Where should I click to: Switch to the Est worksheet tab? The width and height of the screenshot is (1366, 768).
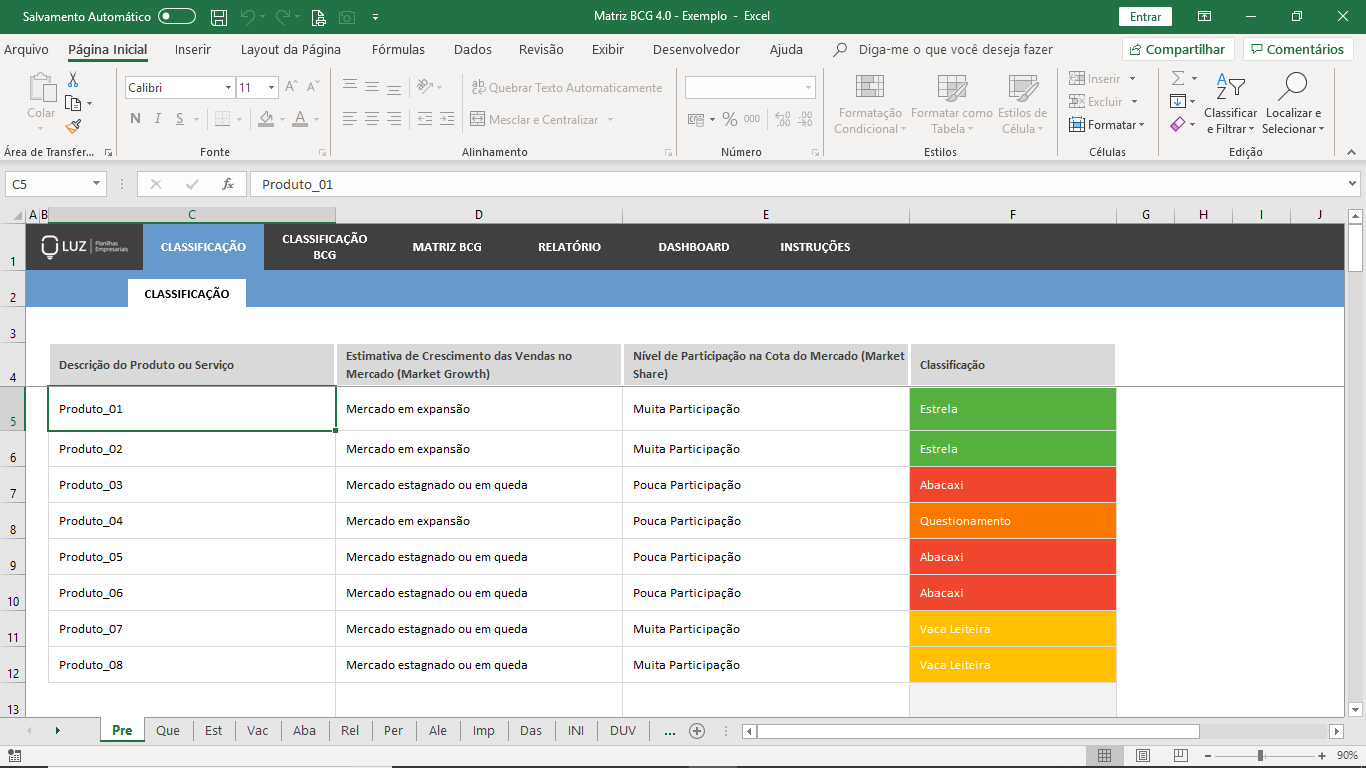click(x=214, y=731)
